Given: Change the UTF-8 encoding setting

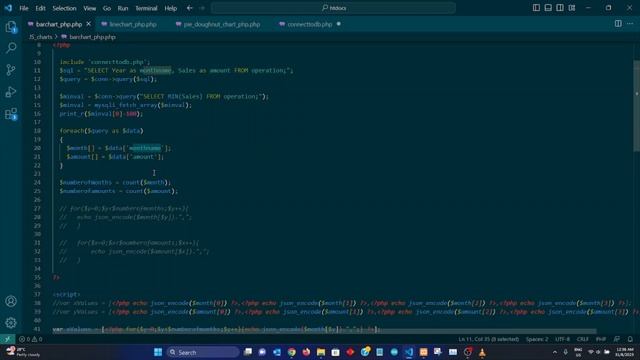Looking at the screenshot, I should 562,339.
